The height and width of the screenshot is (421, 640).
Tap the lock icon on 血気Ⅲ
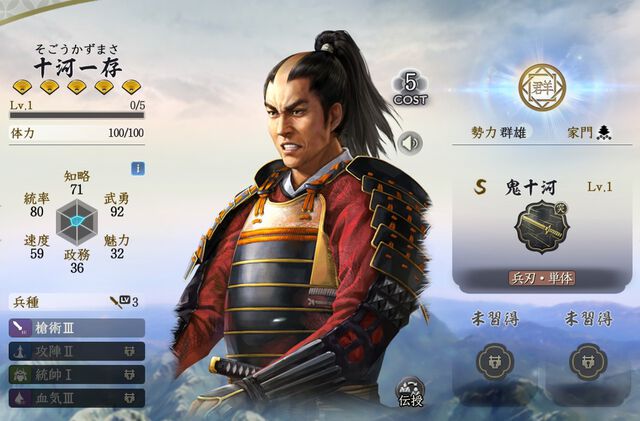coord(130,397)
